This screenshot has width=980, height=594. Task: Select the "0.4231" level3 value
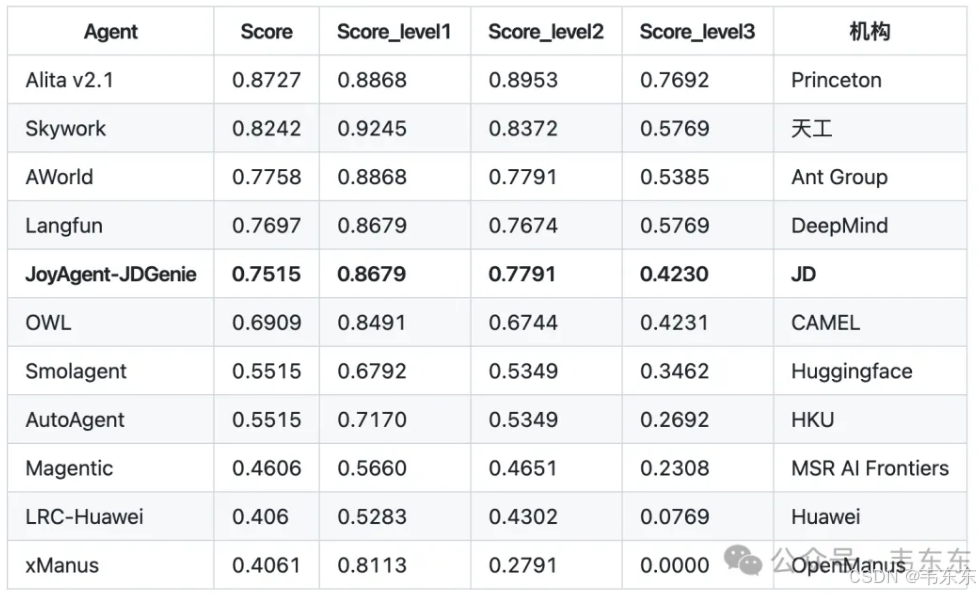click(x=674, y=323)
